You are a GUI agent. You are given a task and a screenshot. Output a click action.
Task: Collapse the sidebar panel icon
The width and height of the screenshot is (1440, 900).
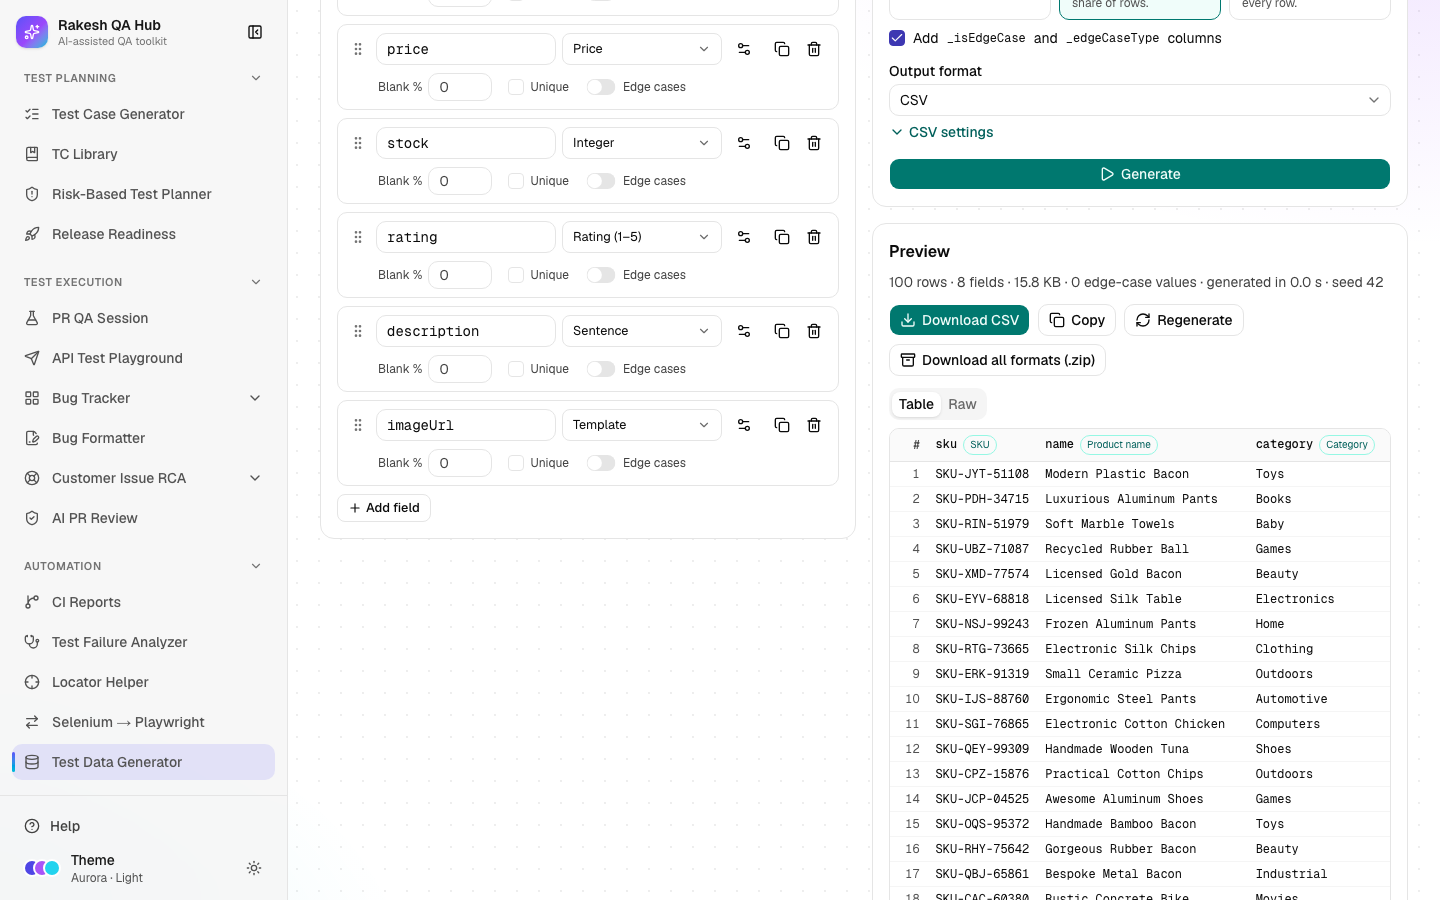point(255,32)
